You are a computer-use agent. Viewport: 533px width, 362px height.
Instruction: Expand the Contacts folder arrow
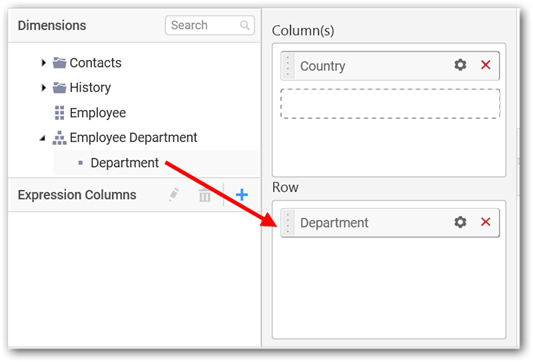pyautogui.click(x=43, y=63)
